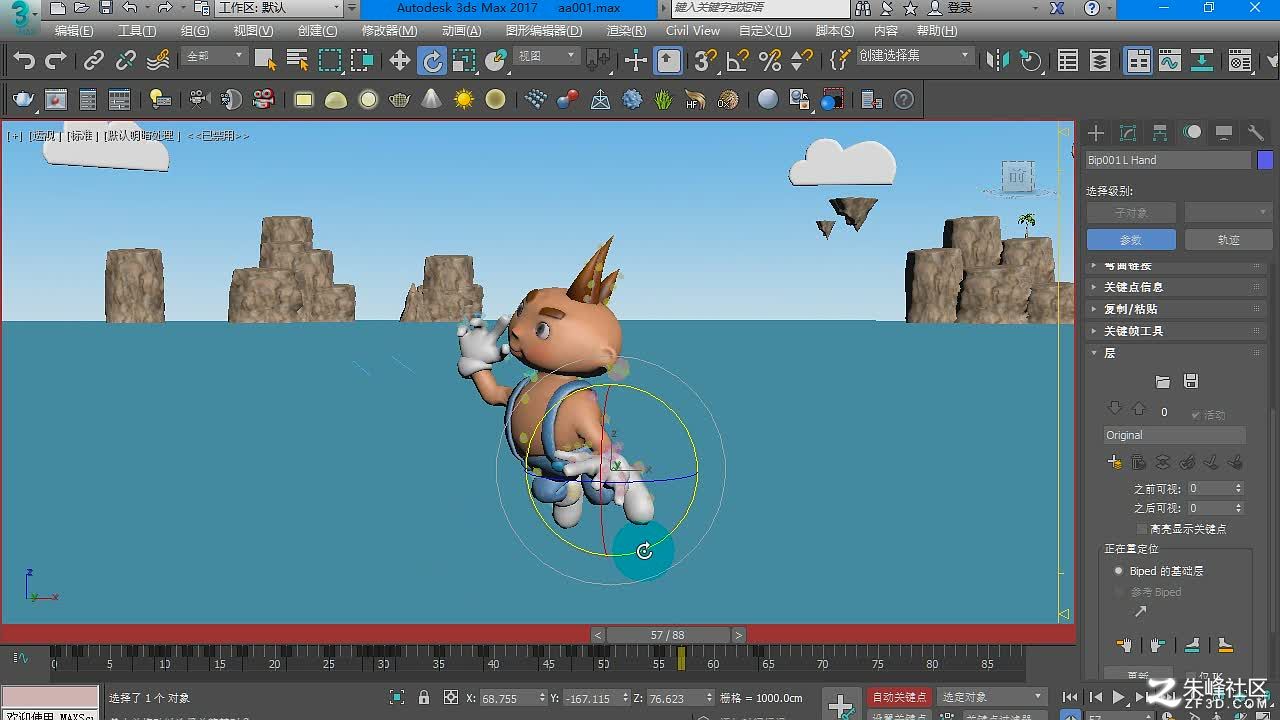1280x720 pixels.
Task: Switch to the Hierarchy command panel tab
Action: click(x=1160, y=133)
